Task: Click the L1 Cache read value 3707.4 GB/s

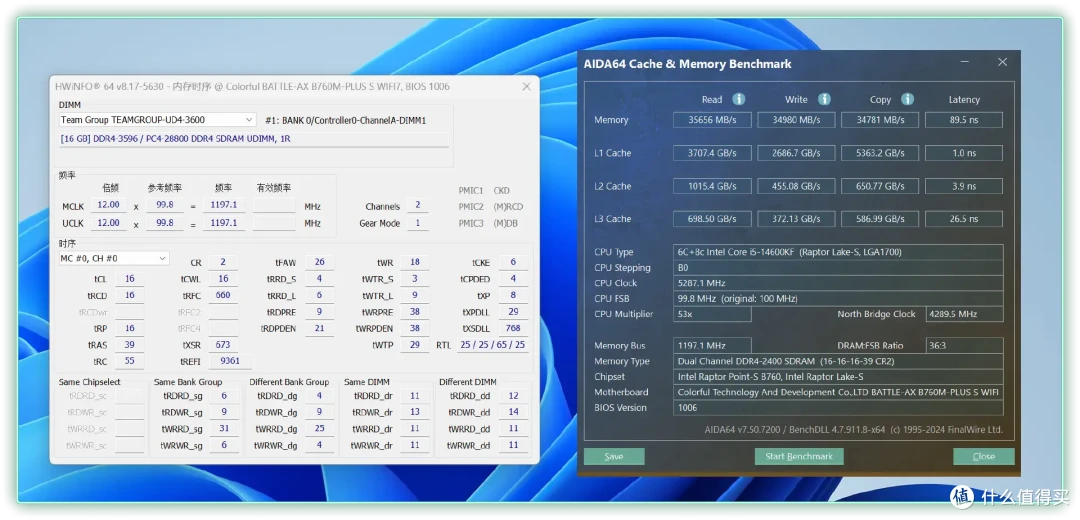Action: [x=712, y=153]
